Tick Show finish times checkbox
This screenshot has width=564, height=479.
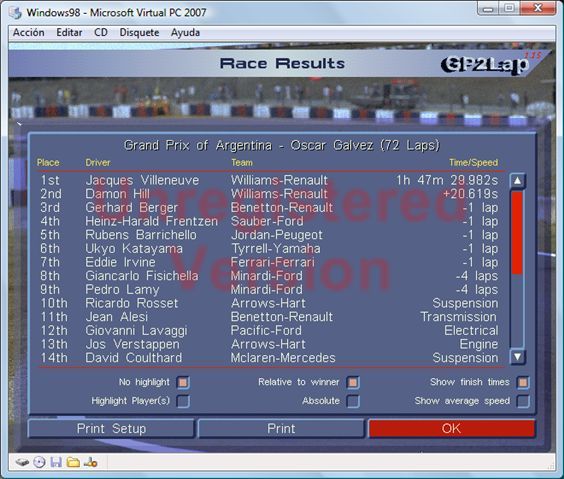[x=523, y=382]
